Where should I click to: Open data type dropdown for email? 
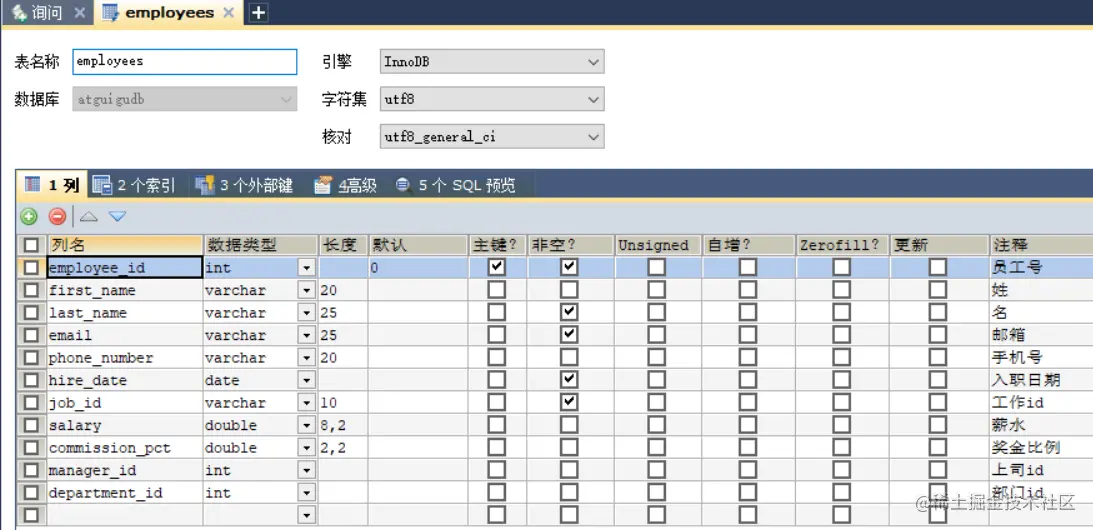(x=306, y=335)
